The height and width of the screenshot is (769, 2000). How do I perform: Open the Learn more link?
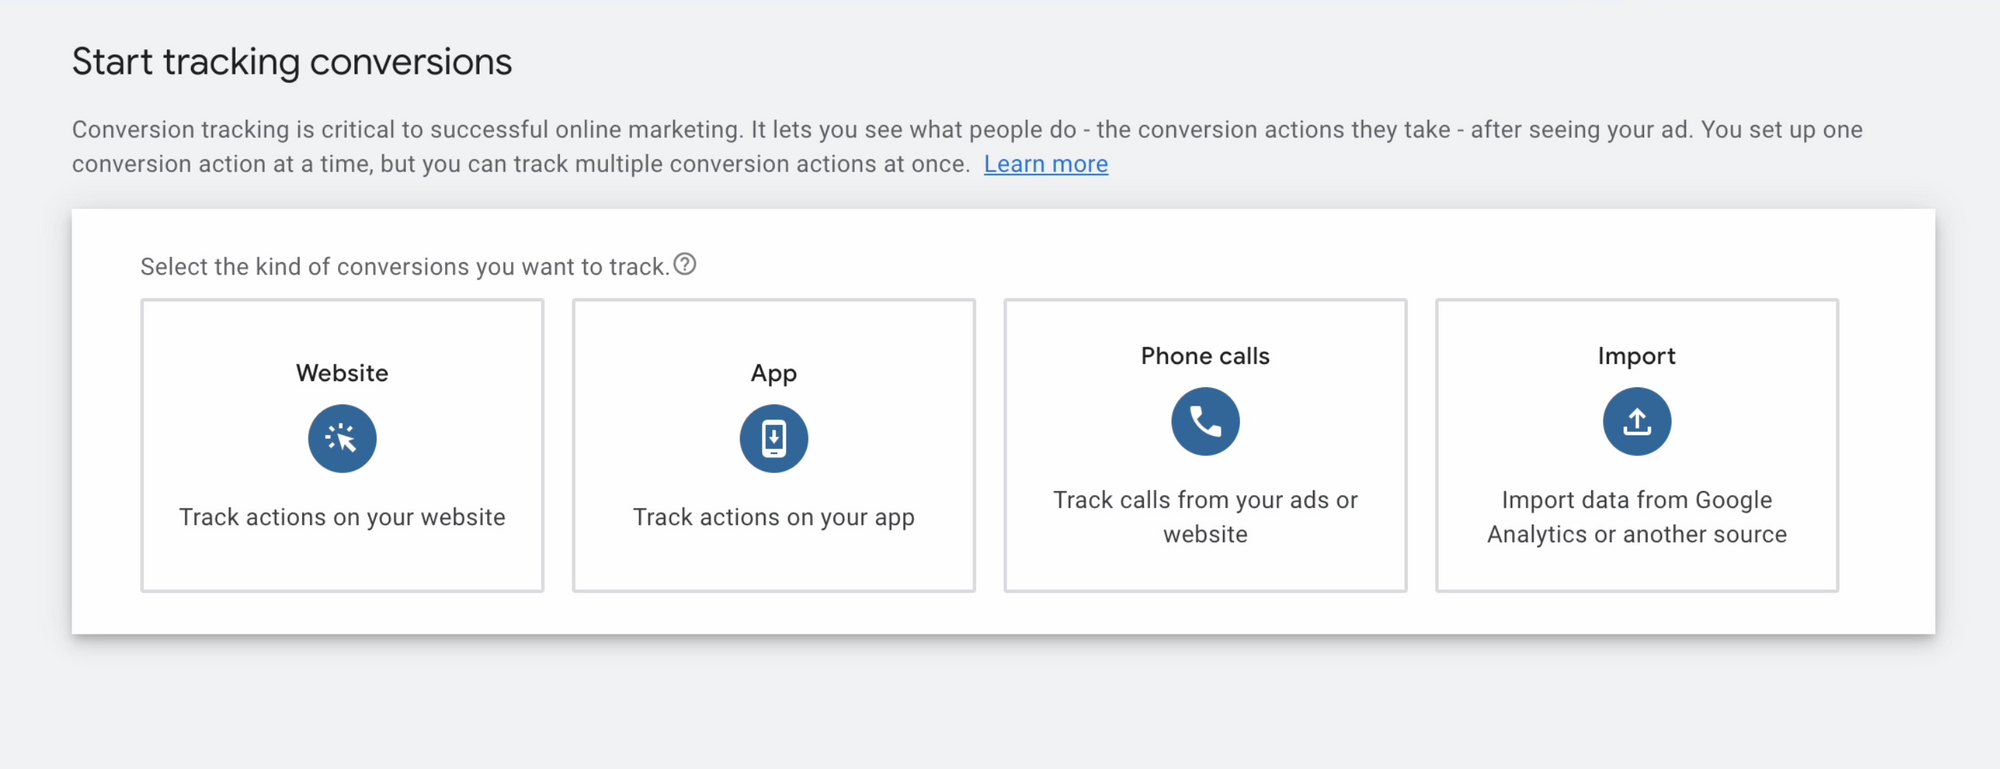[1046, 164]
